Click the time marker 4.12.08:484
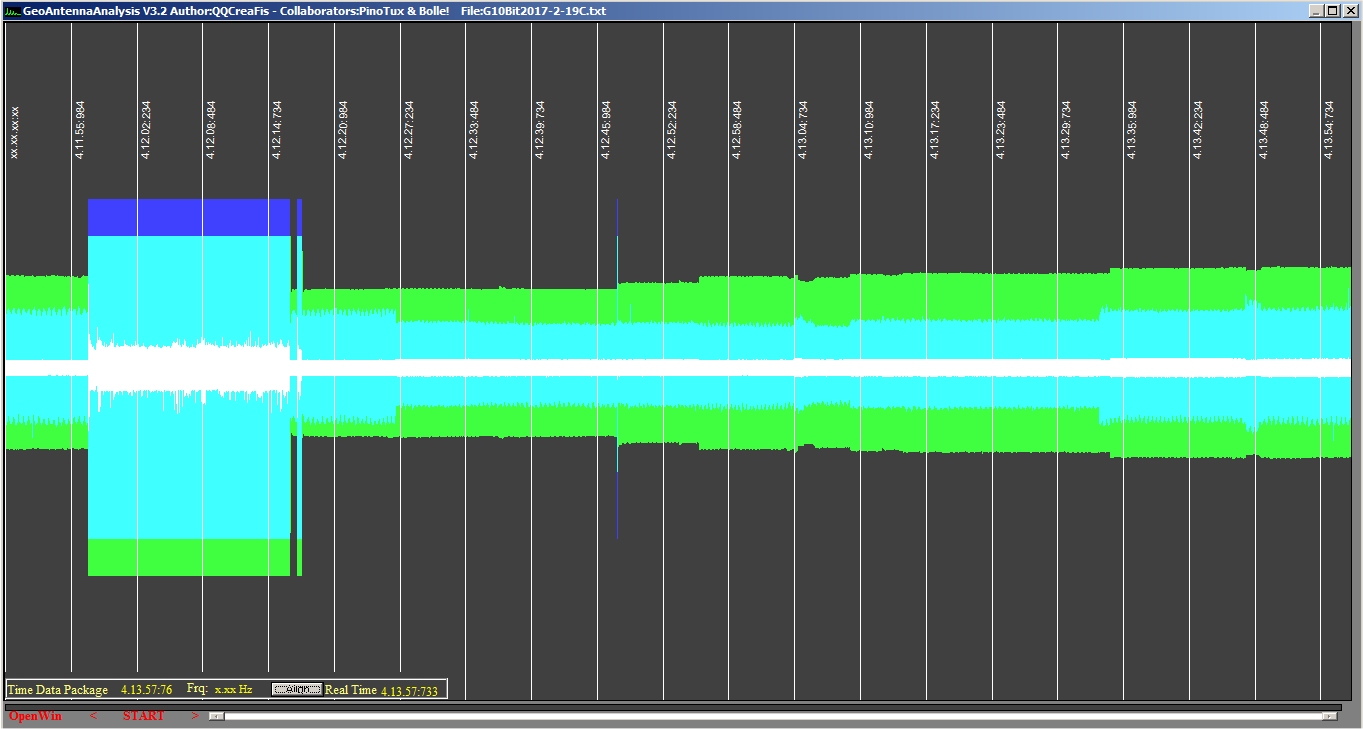This screenshot has height=729, width=1363. point(211,130)
